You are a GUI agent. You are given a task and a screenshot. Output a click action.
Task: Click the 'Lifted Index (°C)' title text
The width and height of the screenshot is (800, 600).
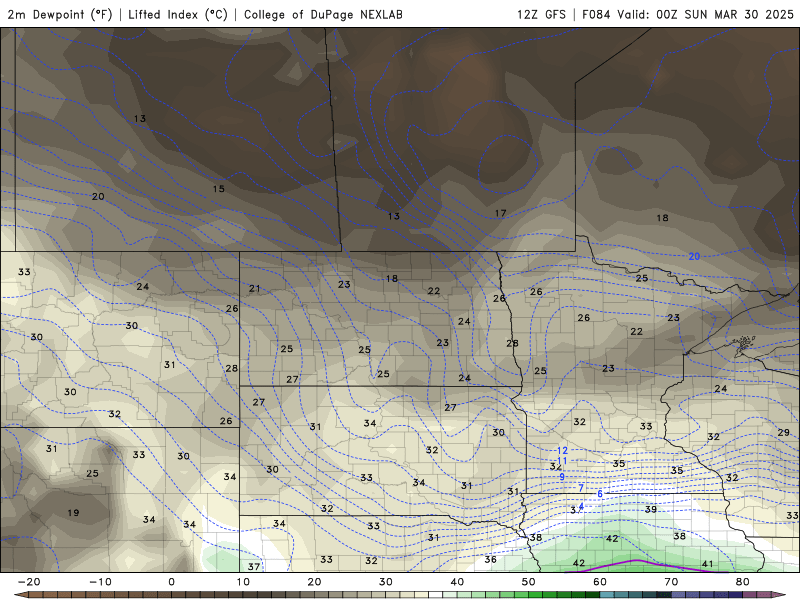[178, 14]
